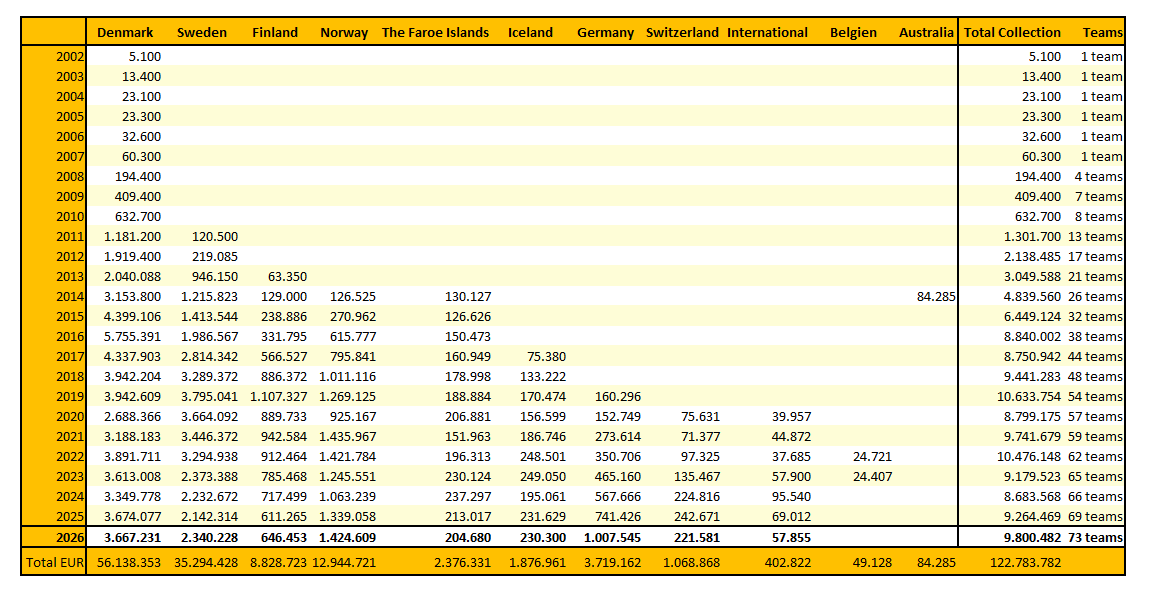The image size is (1149, 615).
Task: Click The Faroe Islands header cell
Action: pos(435,32)
